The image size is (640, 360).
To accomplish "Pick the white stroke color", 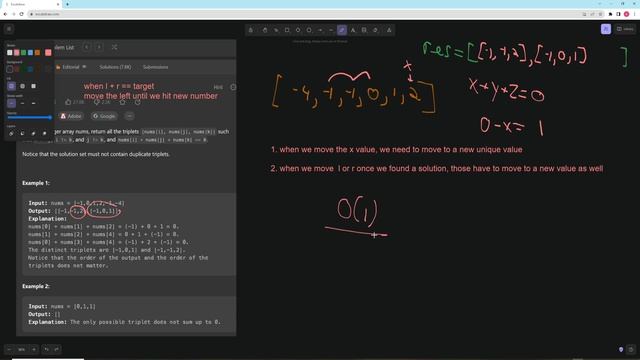I will pyautogui.click(x=10, y=53).
